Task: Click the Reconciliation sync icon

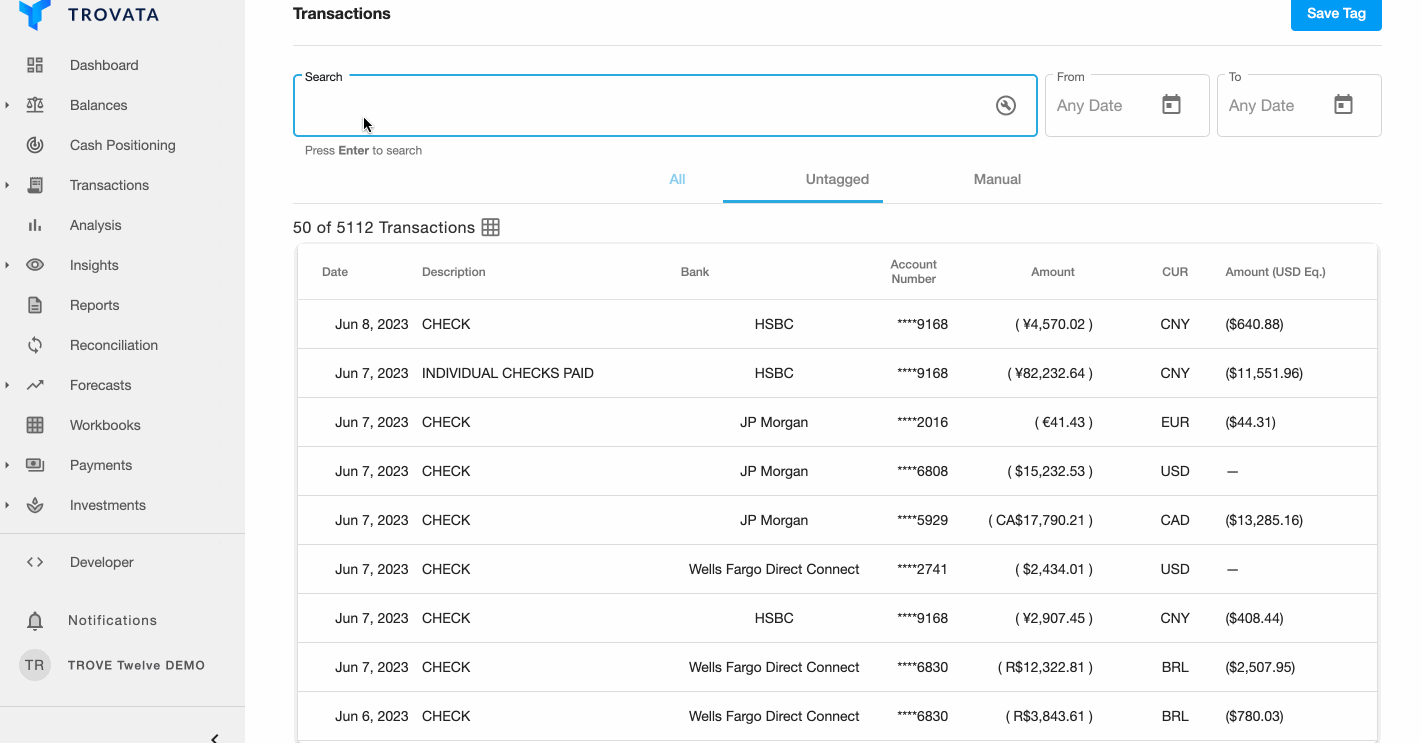Action: [x=35, y=344]
